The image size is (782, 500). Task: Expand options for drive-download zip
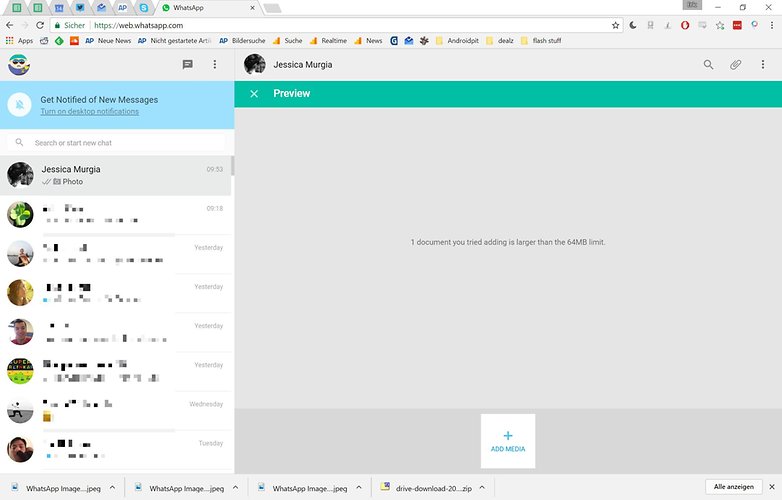coord(482,488)
